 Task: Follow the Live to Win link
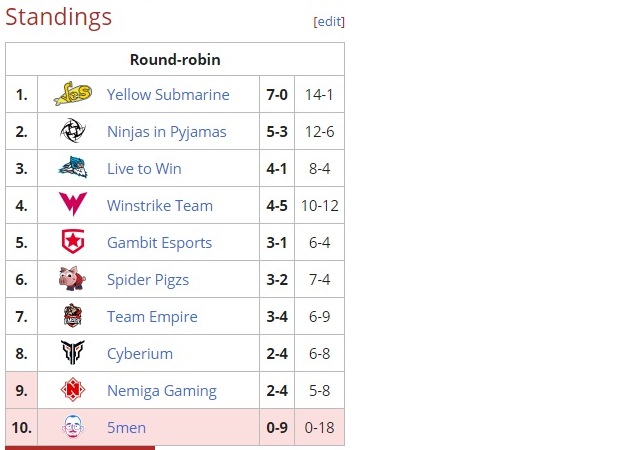144,169
